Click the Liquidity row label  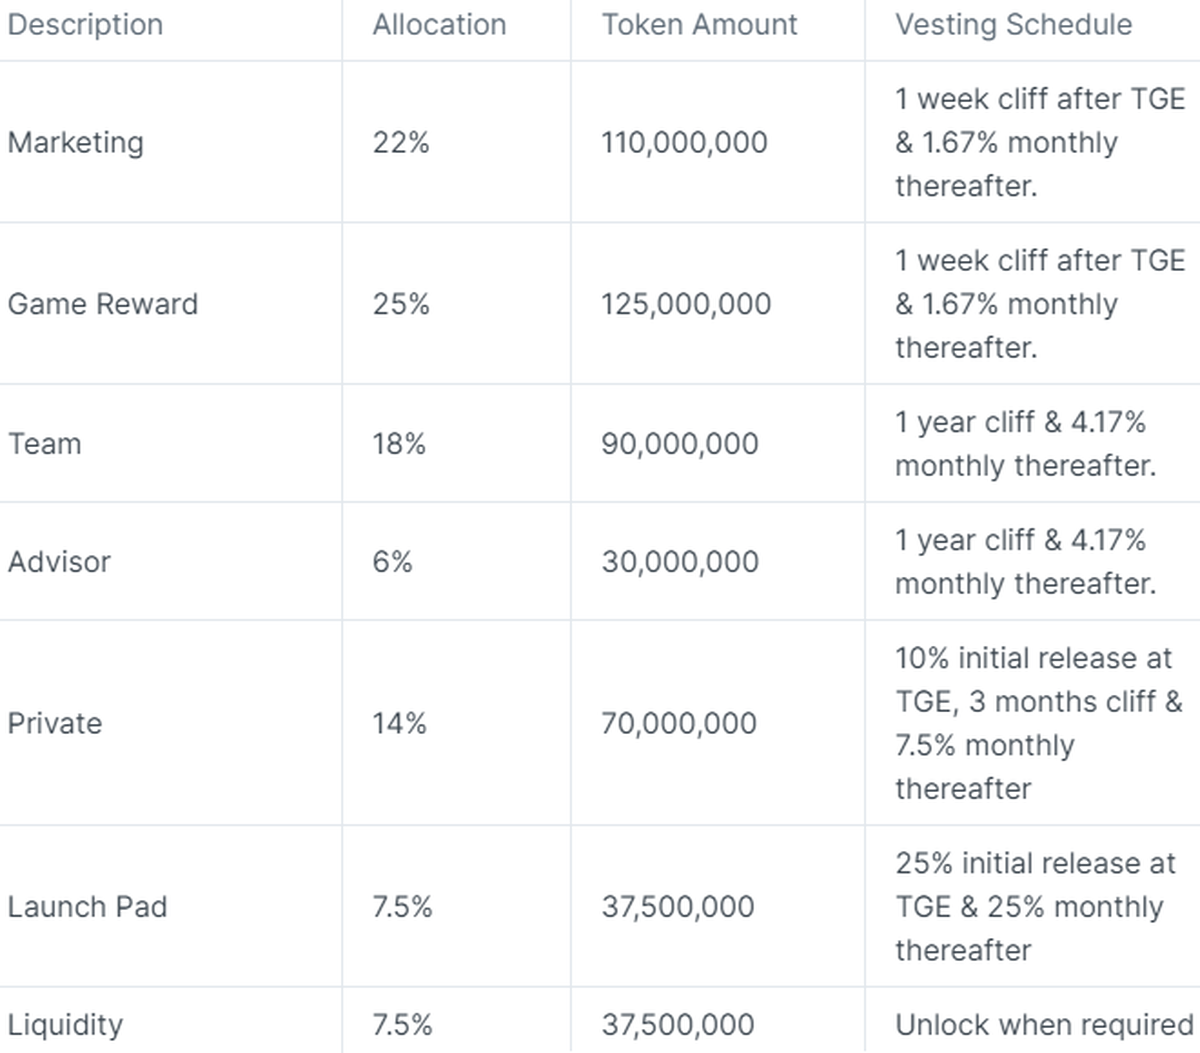point(65,1025)
